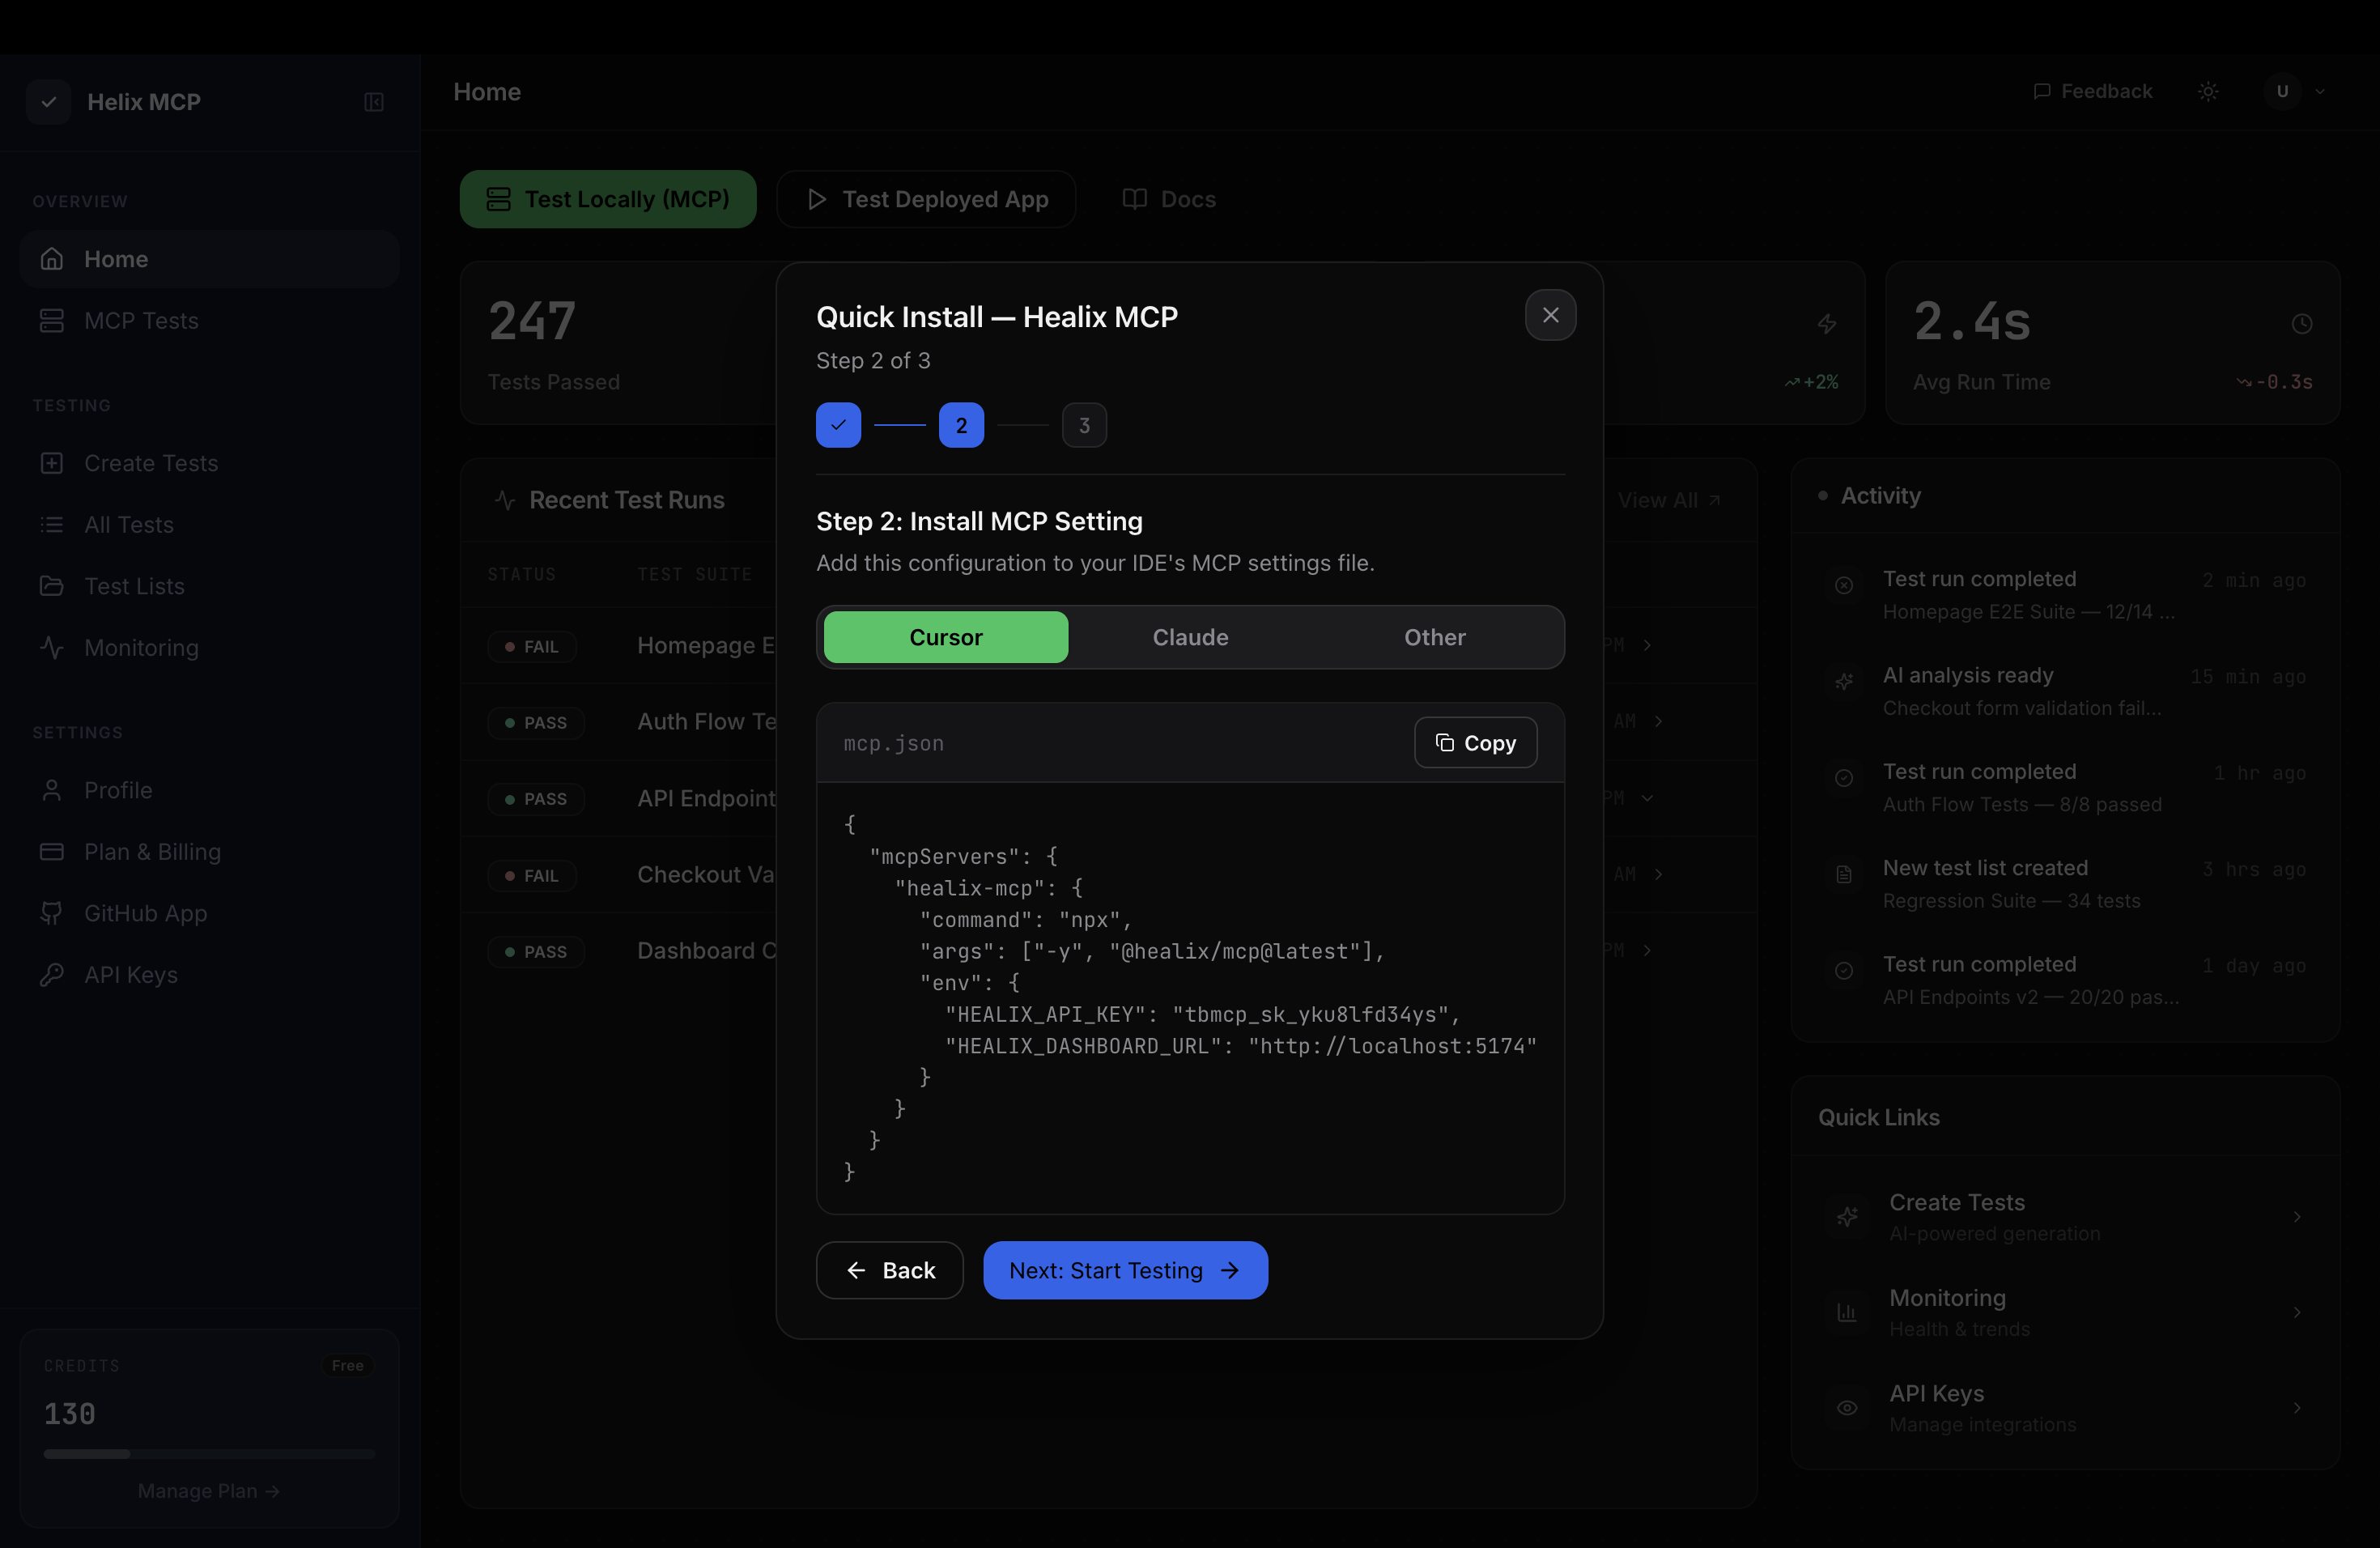
Task: Click the credits usage progress bar
Action: pos(209,1454)
